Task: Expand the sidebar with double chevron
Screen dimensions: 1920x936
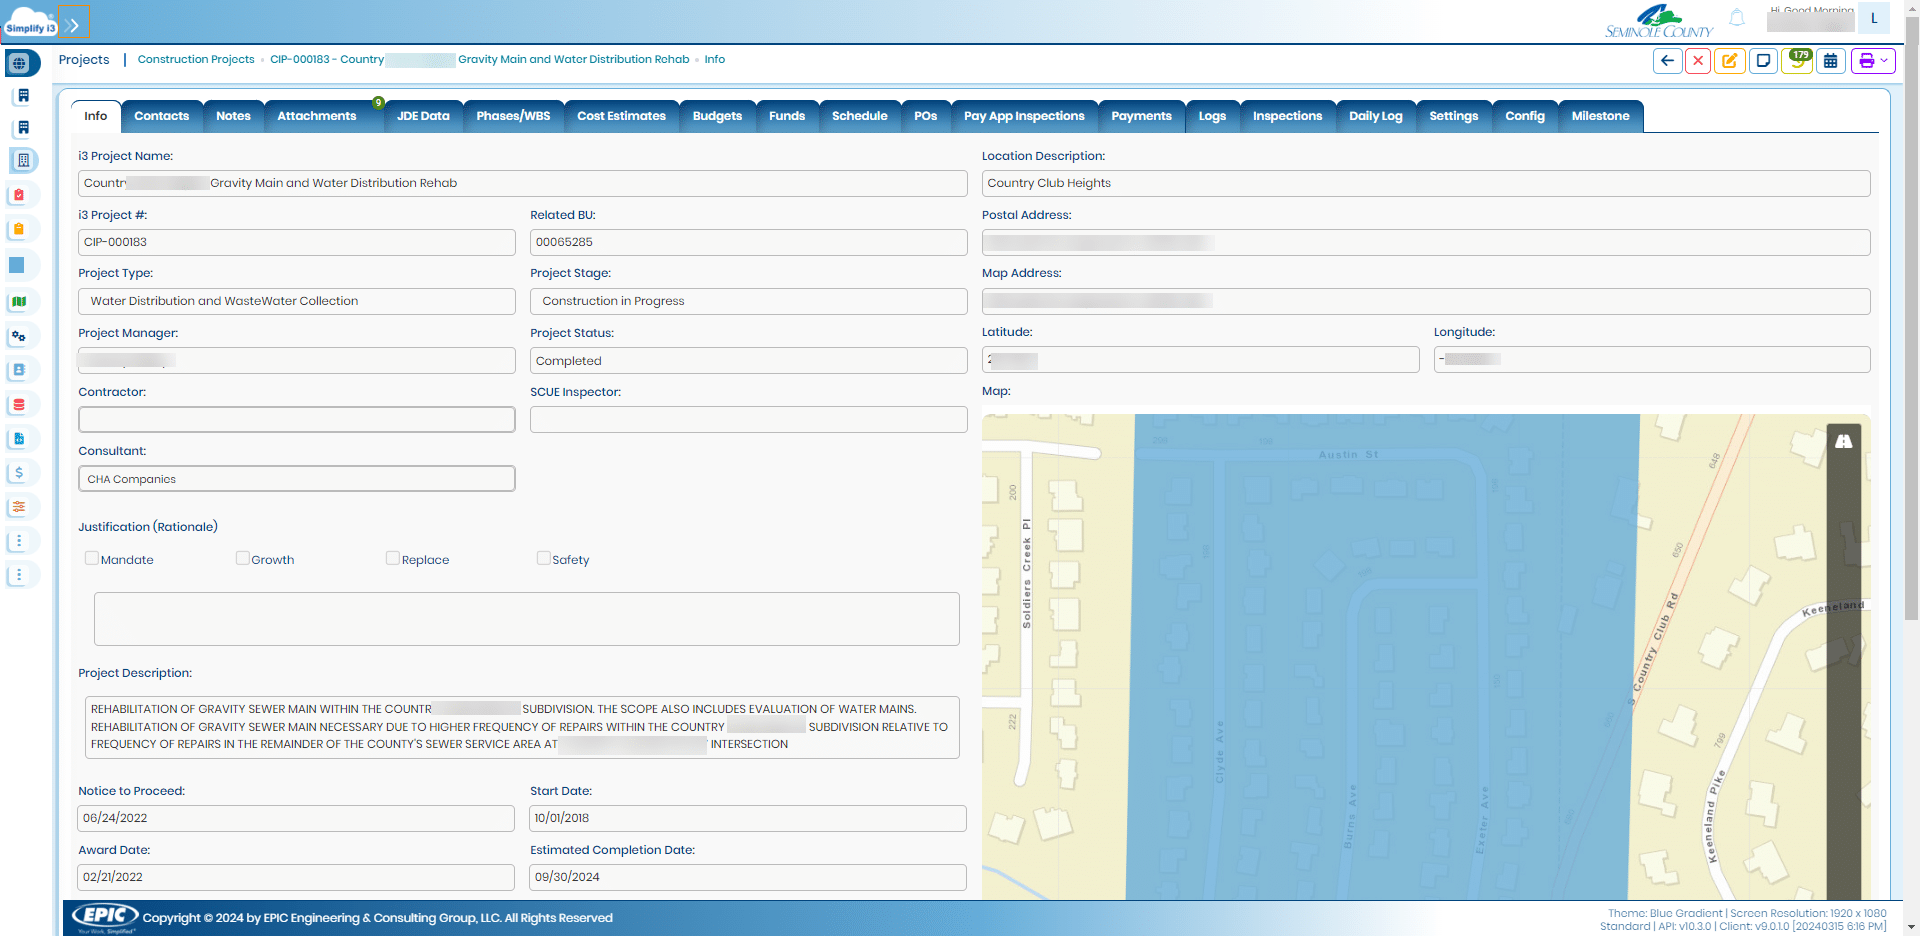Action: (72, 26)
